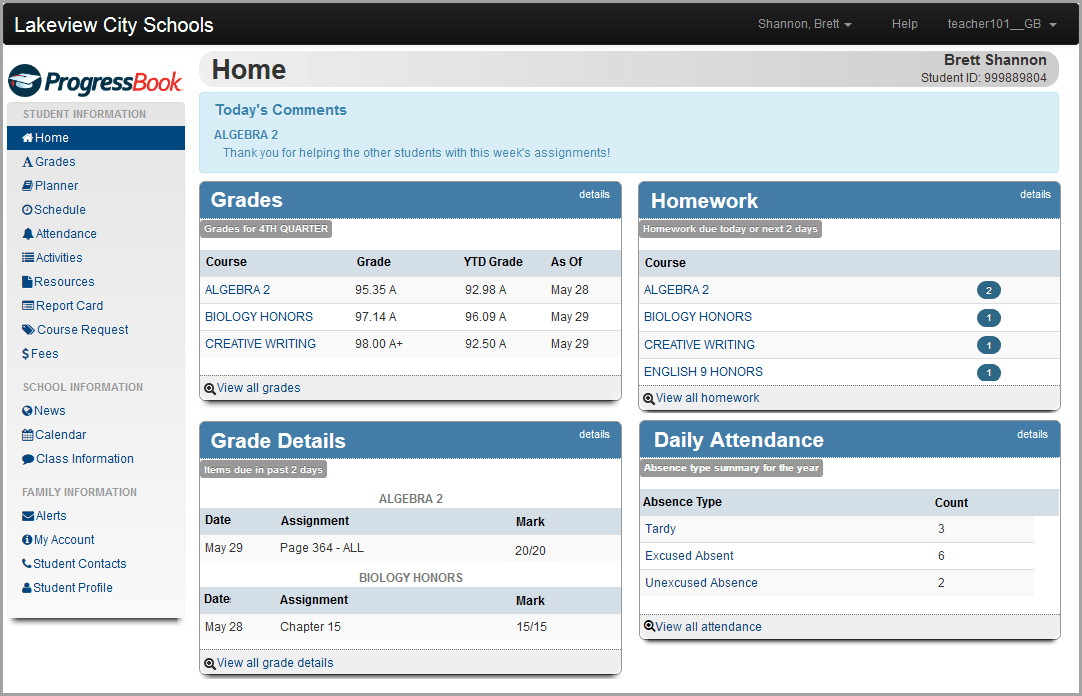Click the Home house icon in sidebar
The image size is (1082, 696).
pos(28,138)
